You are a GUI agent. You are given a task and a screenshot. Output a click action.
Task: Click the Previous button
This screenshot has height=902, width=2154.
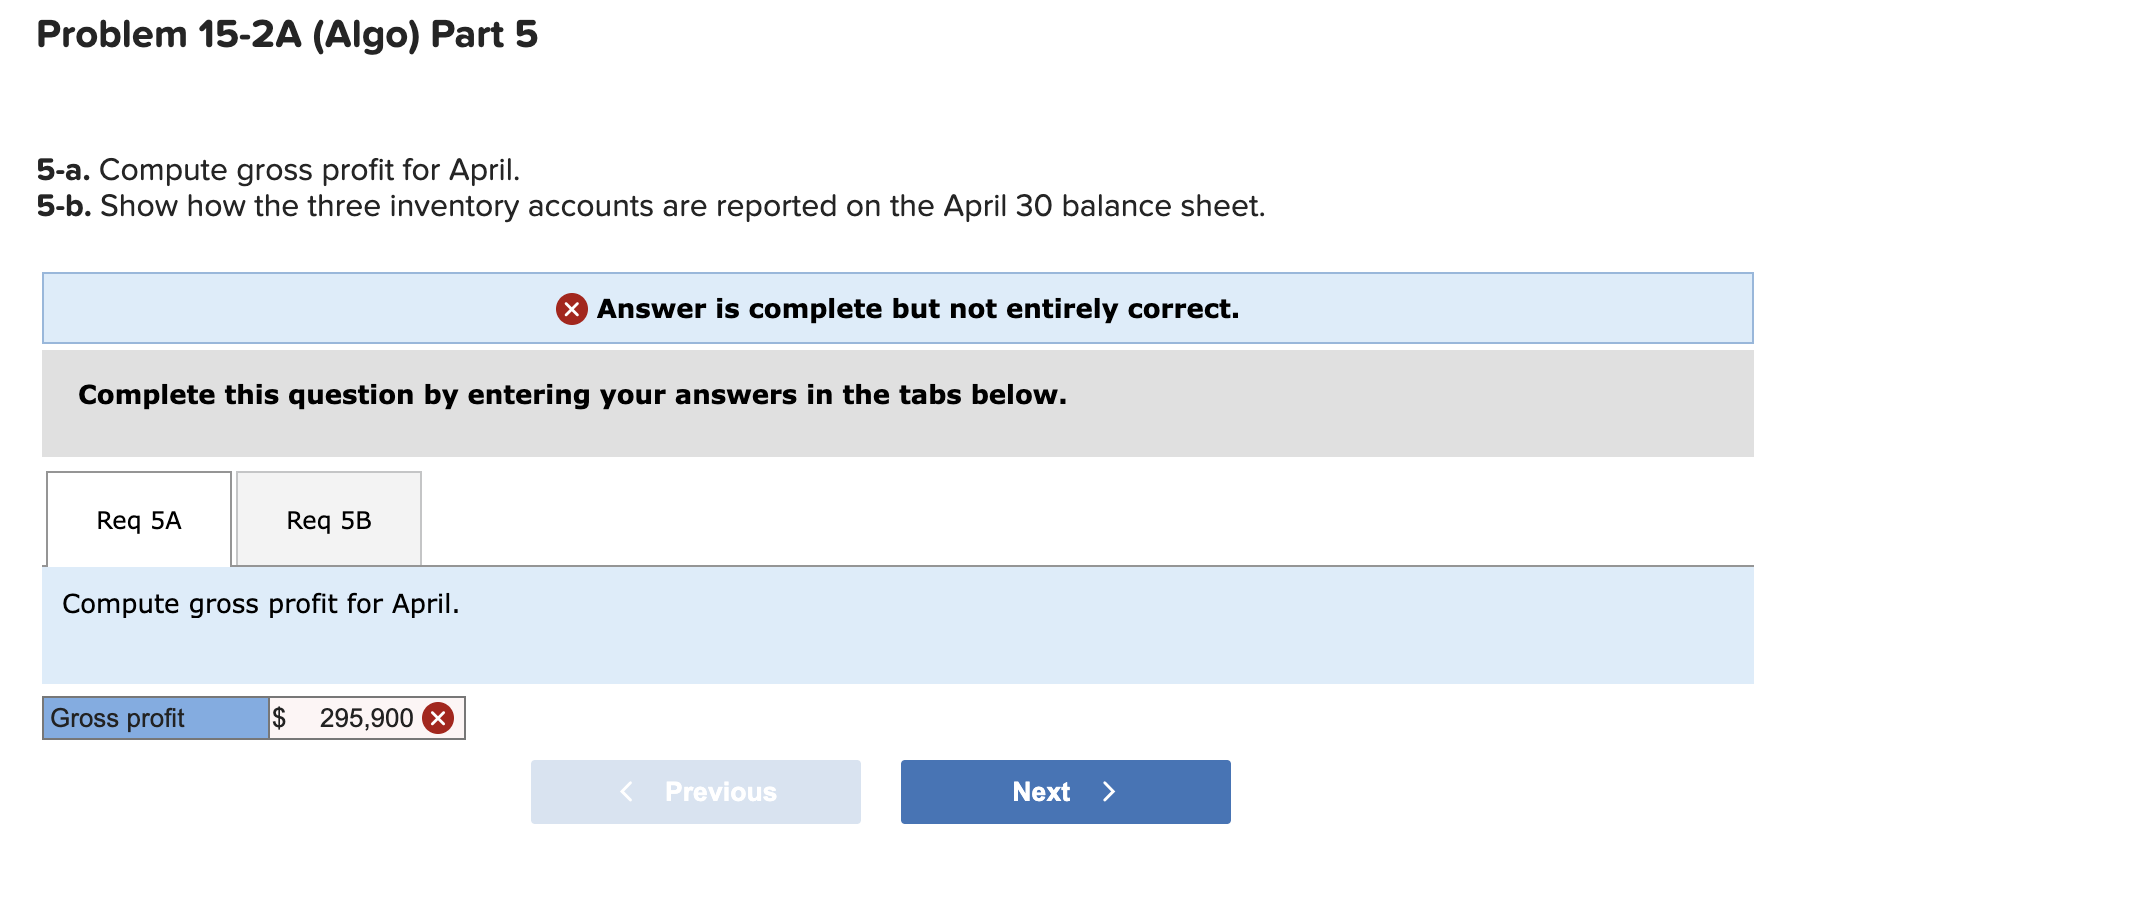coord(695,791)
